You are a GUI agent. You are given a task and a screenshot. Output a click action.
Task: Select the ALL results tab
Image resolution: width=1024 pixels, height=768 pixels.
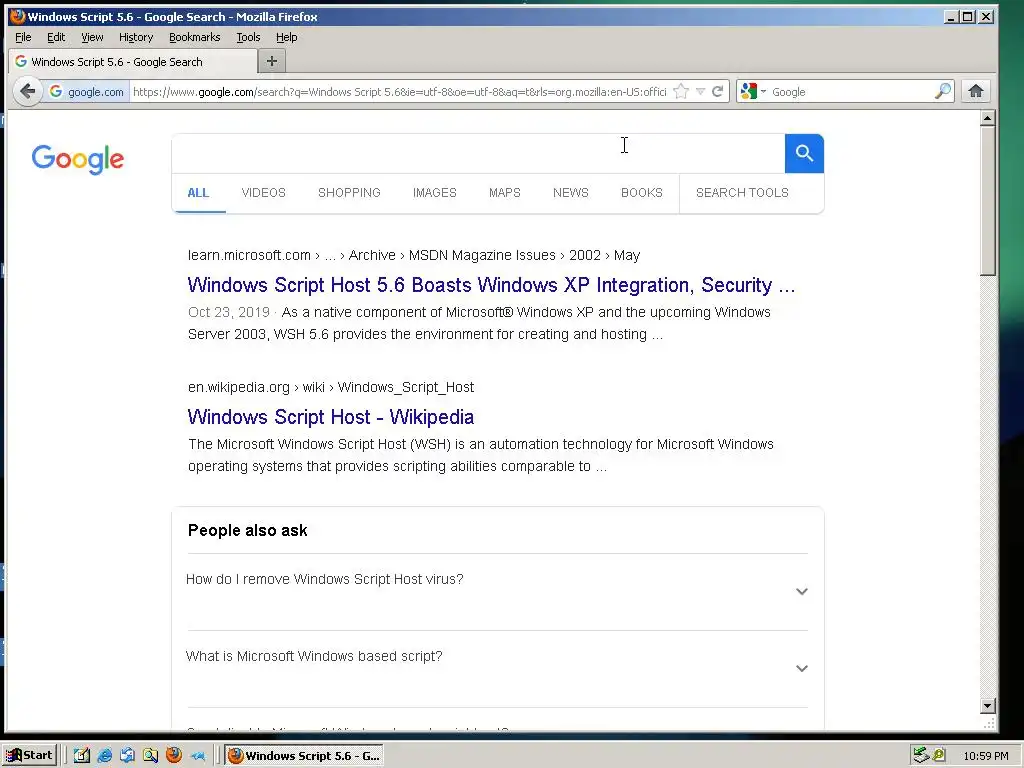click(199, 193)
